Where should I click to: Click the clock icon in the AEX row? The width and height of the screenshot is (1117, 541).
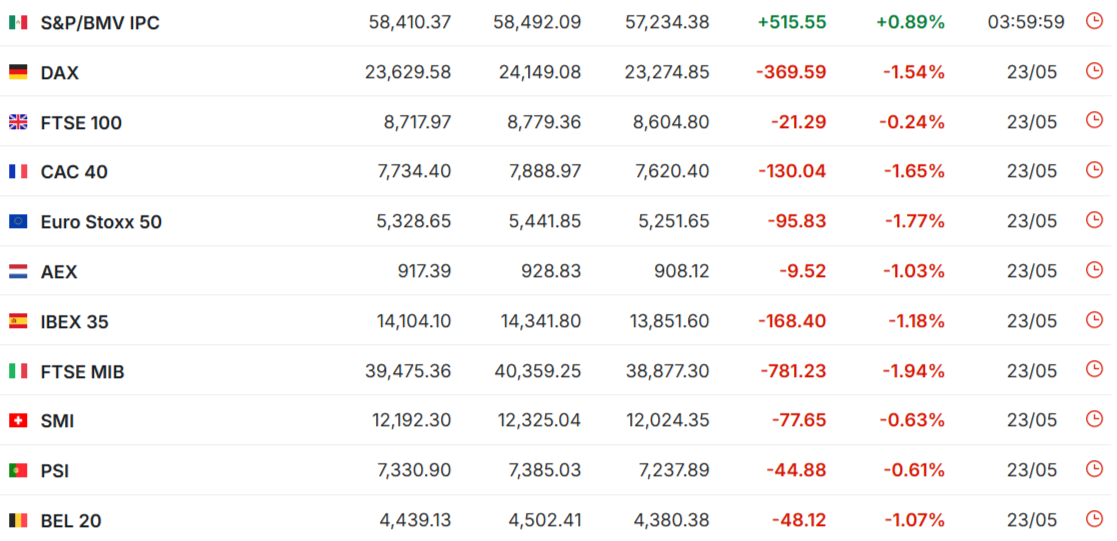pos(1093,269)
